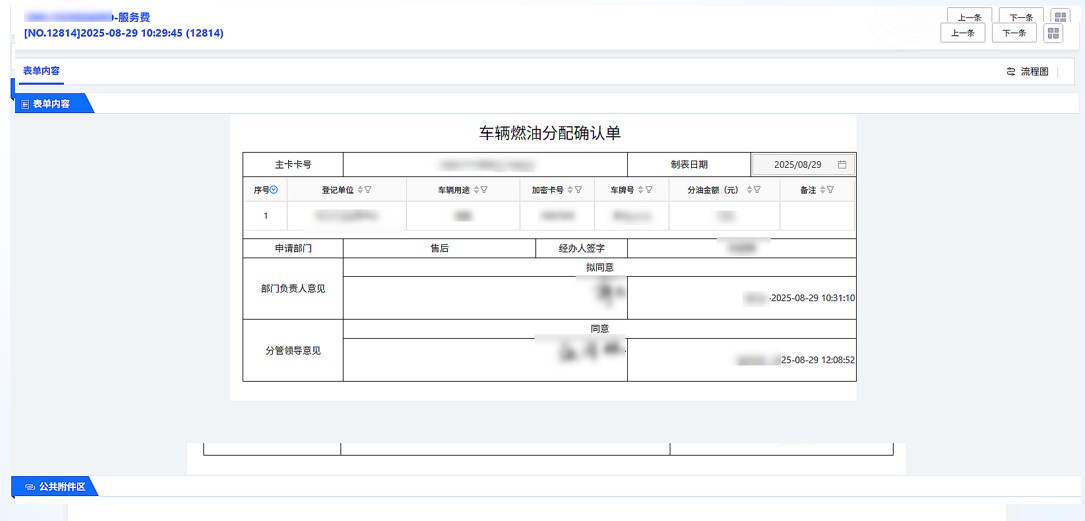
Task: Open the 流程图 view
Action: (x=1027, y=72)
